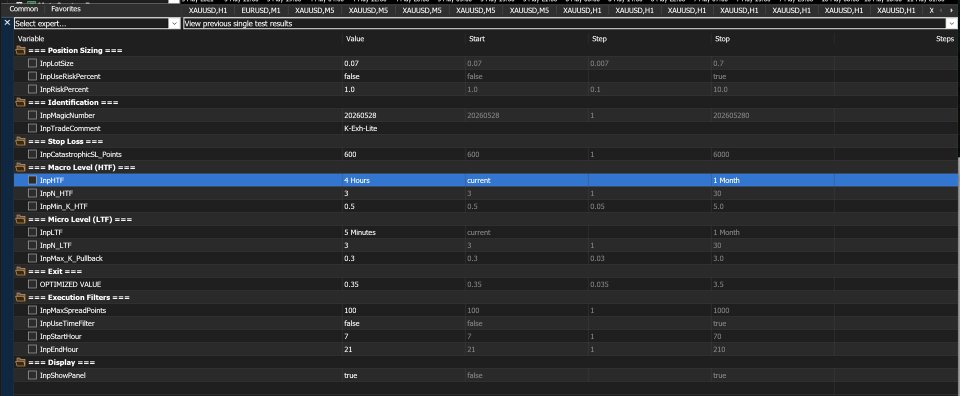Click the Stop Loss group folder icon

click(20, 141)
